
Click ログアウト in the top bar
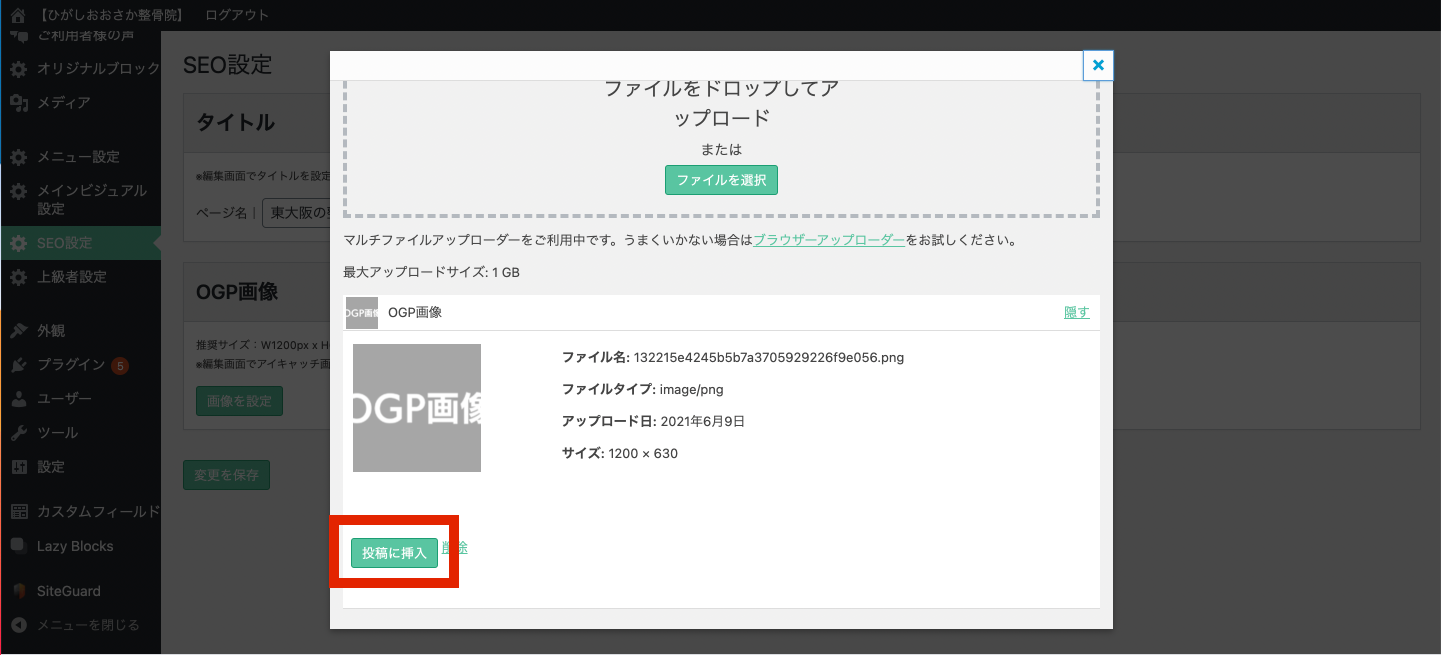pos(236,15)
